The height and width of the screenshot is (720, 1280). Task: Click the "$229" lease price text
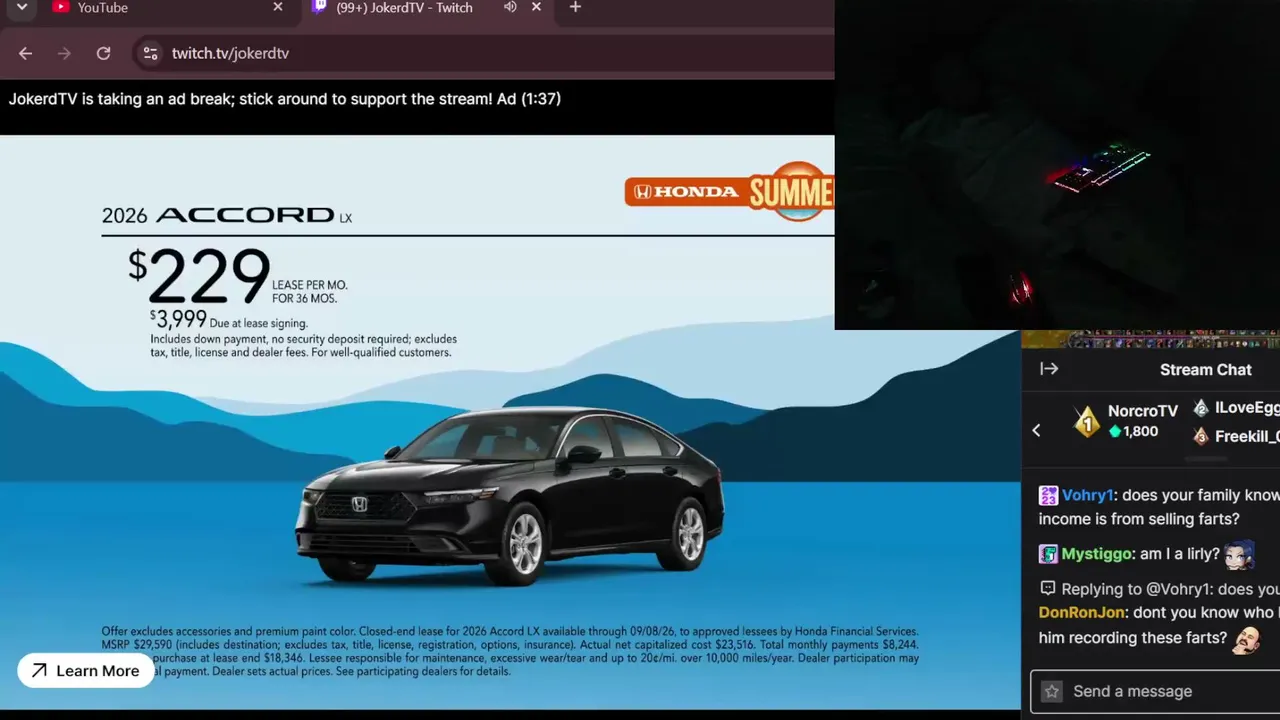[199, 276]
